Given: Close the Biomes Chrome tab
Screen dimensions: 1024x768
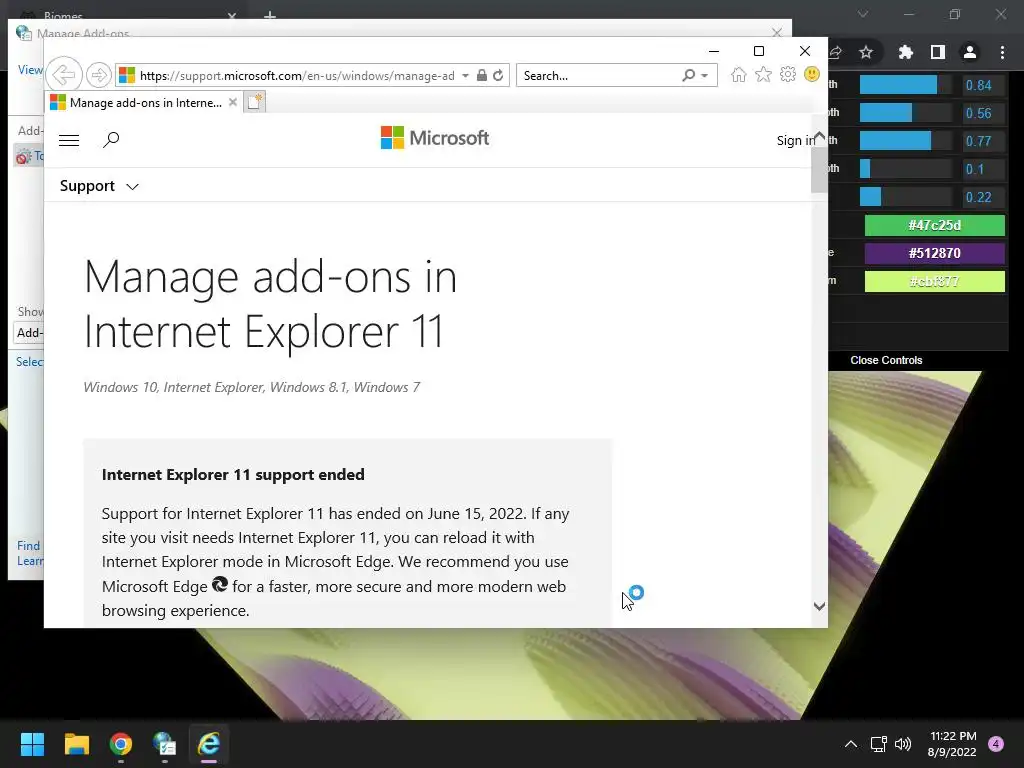Looking at the screenshot, I should point(232,14).
